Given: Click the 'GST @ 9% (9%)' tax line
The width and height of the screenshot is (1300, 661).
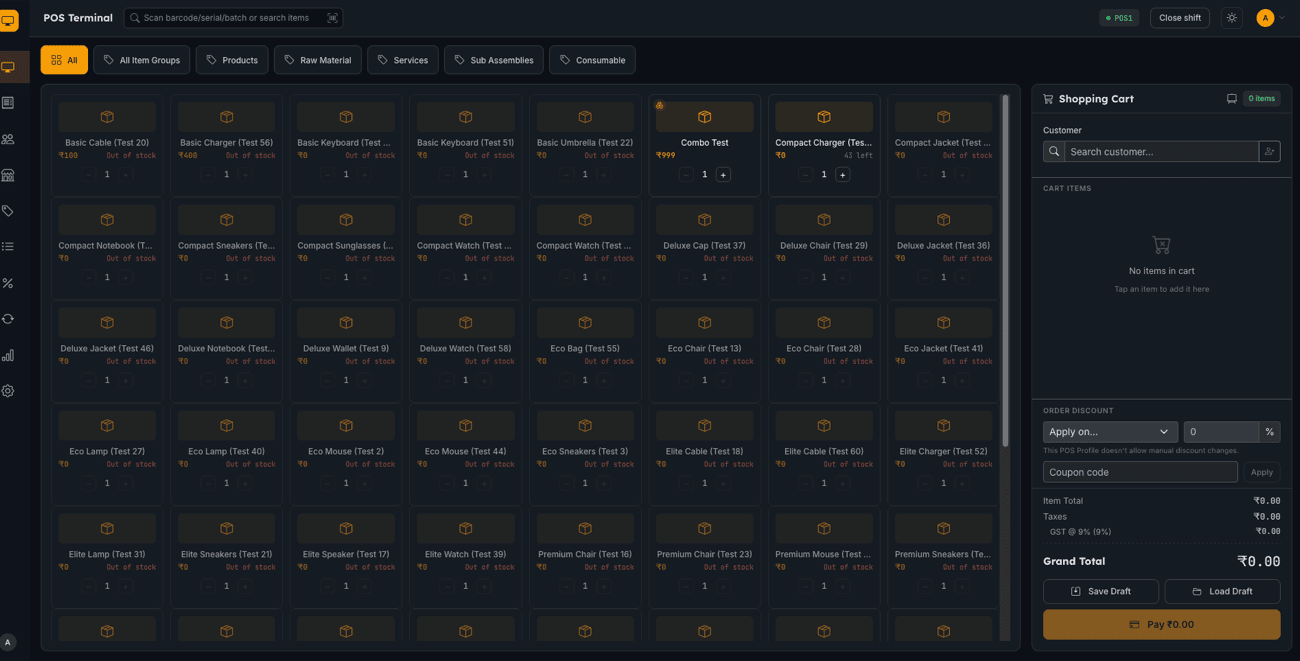Looking at the screenshot, I should (1080, 532).
